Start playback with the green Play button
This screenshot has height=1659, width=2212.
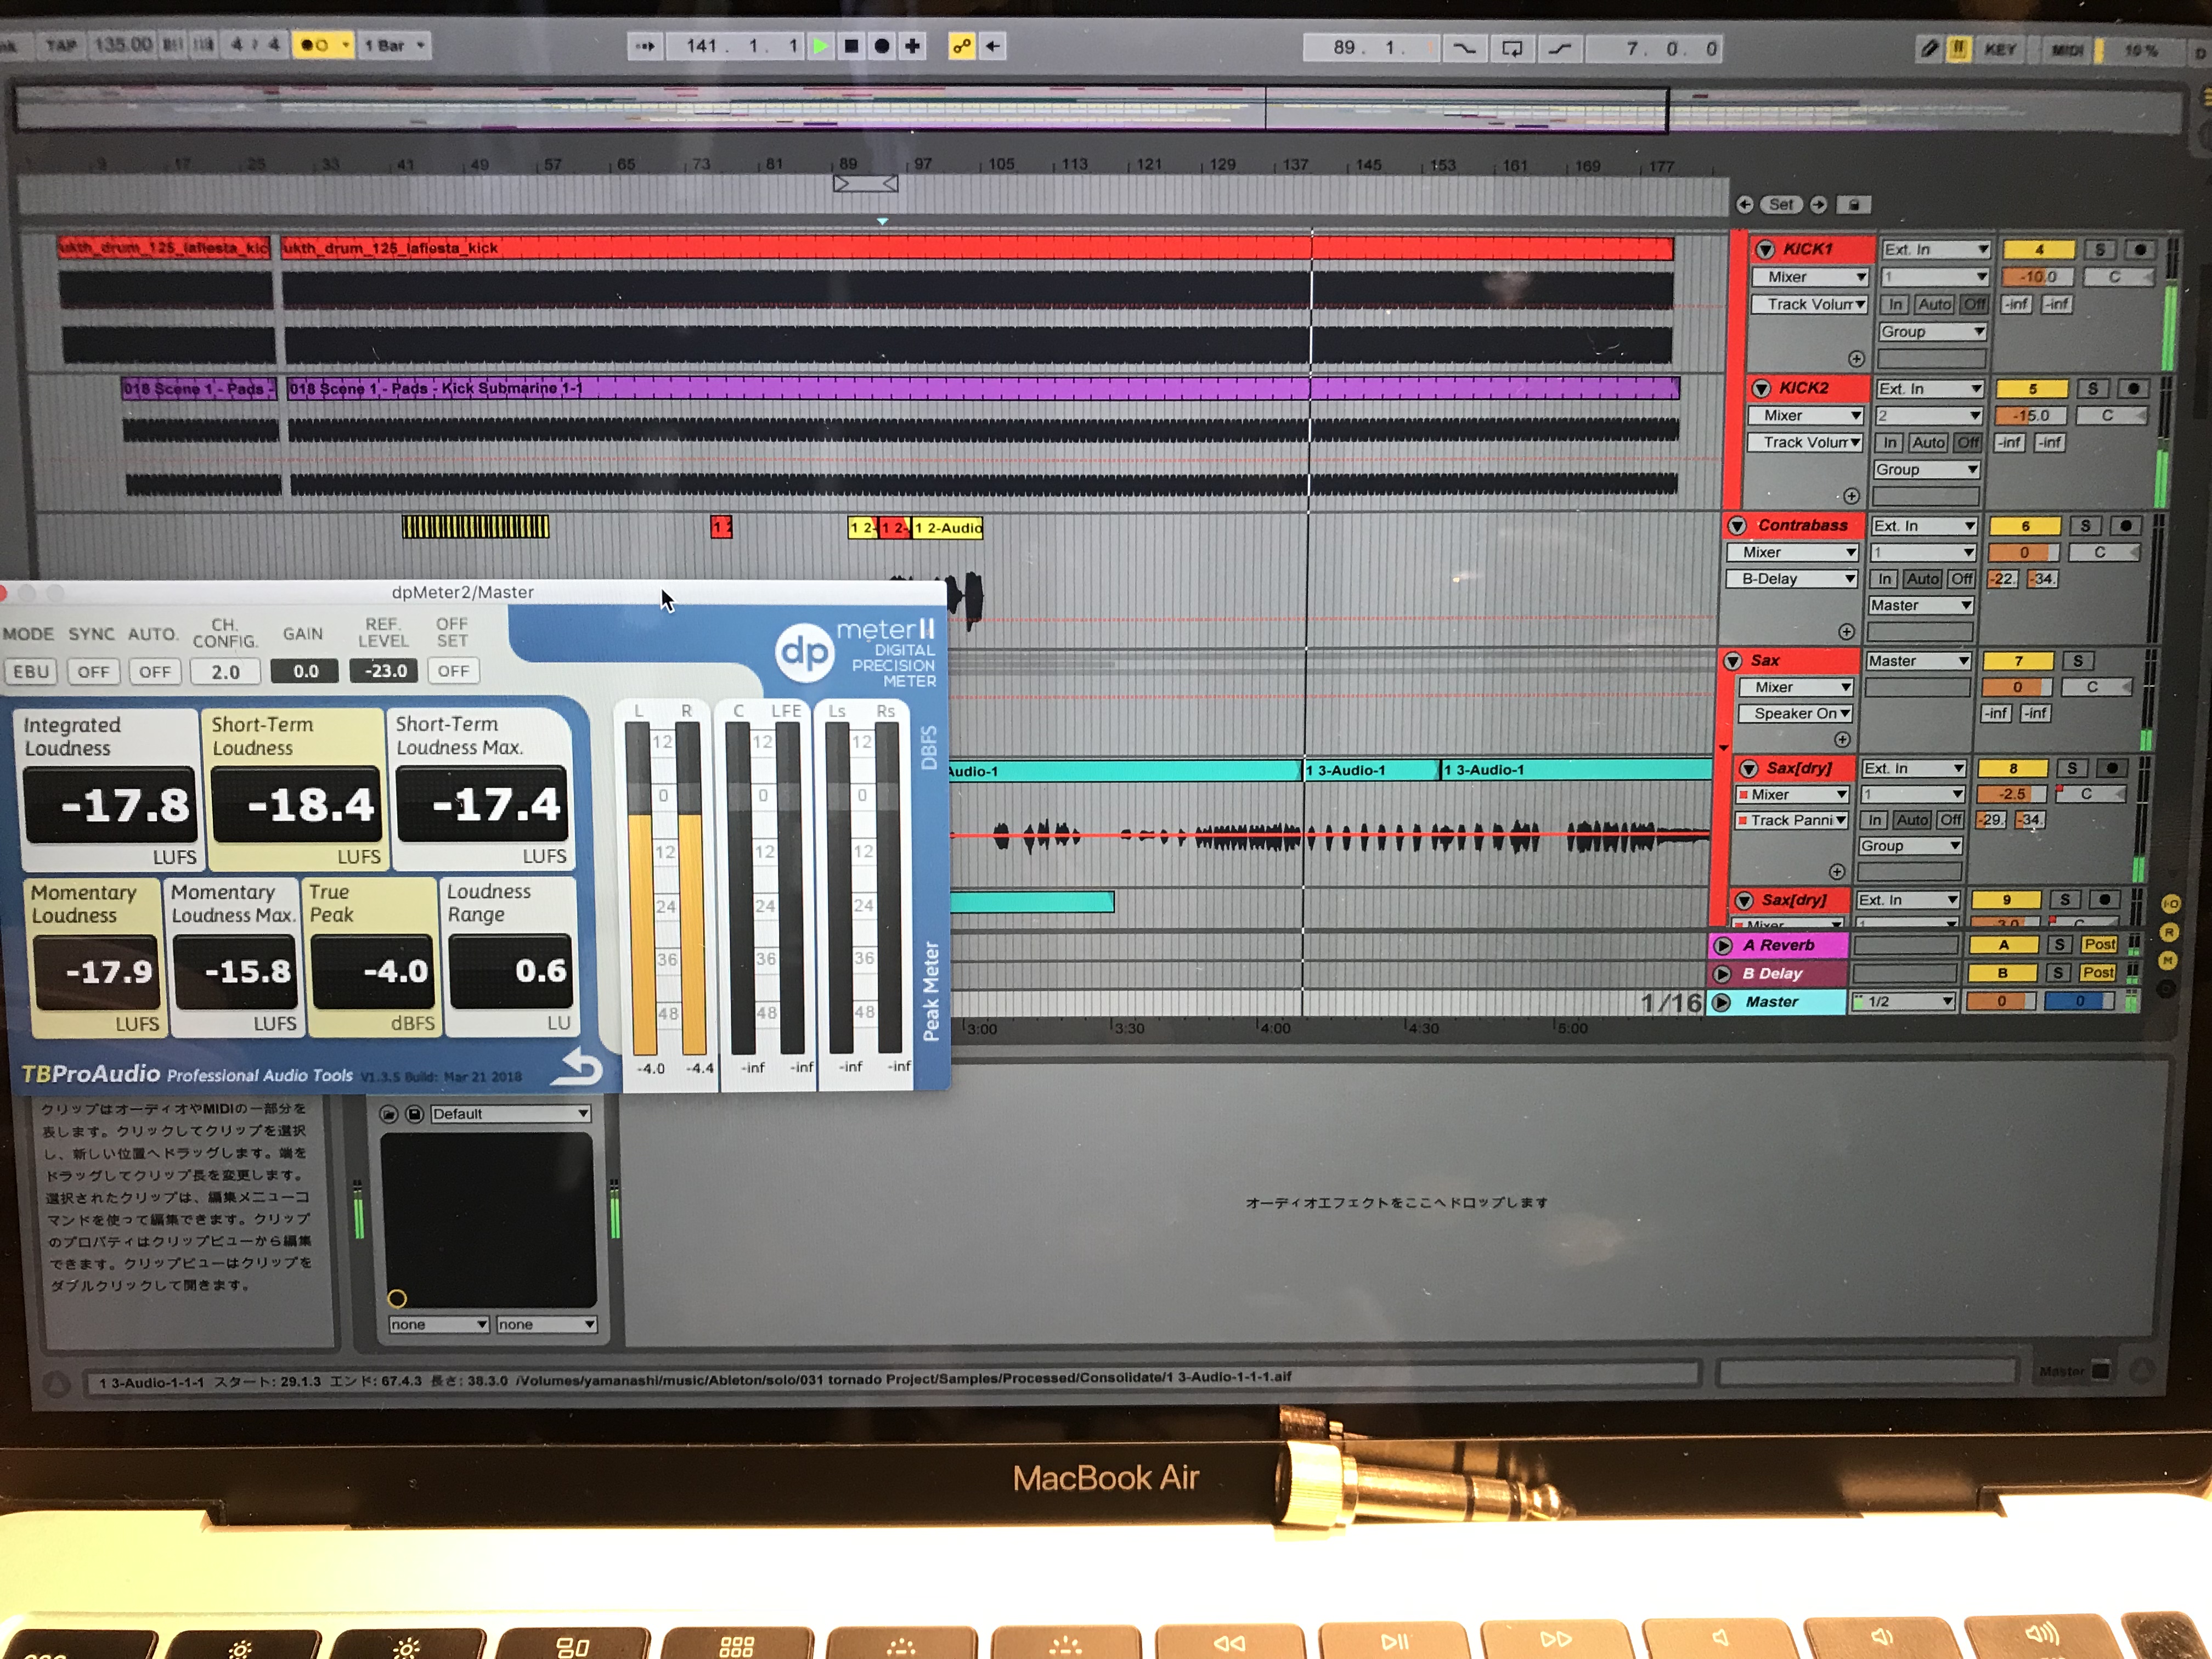coord(820,46)
